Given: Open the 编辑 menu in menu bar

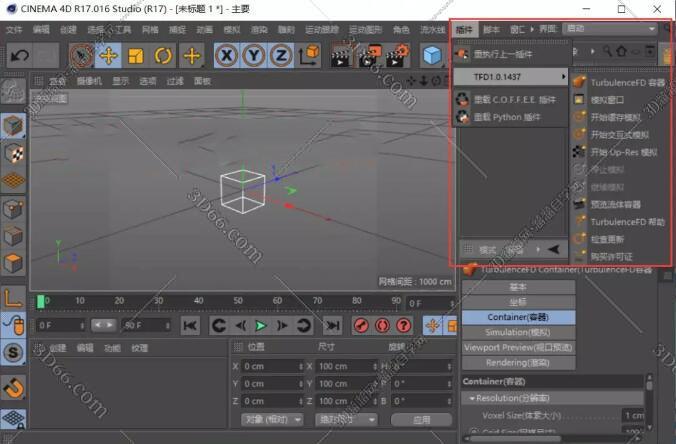Looking at the screenshot, I should 41,29.
